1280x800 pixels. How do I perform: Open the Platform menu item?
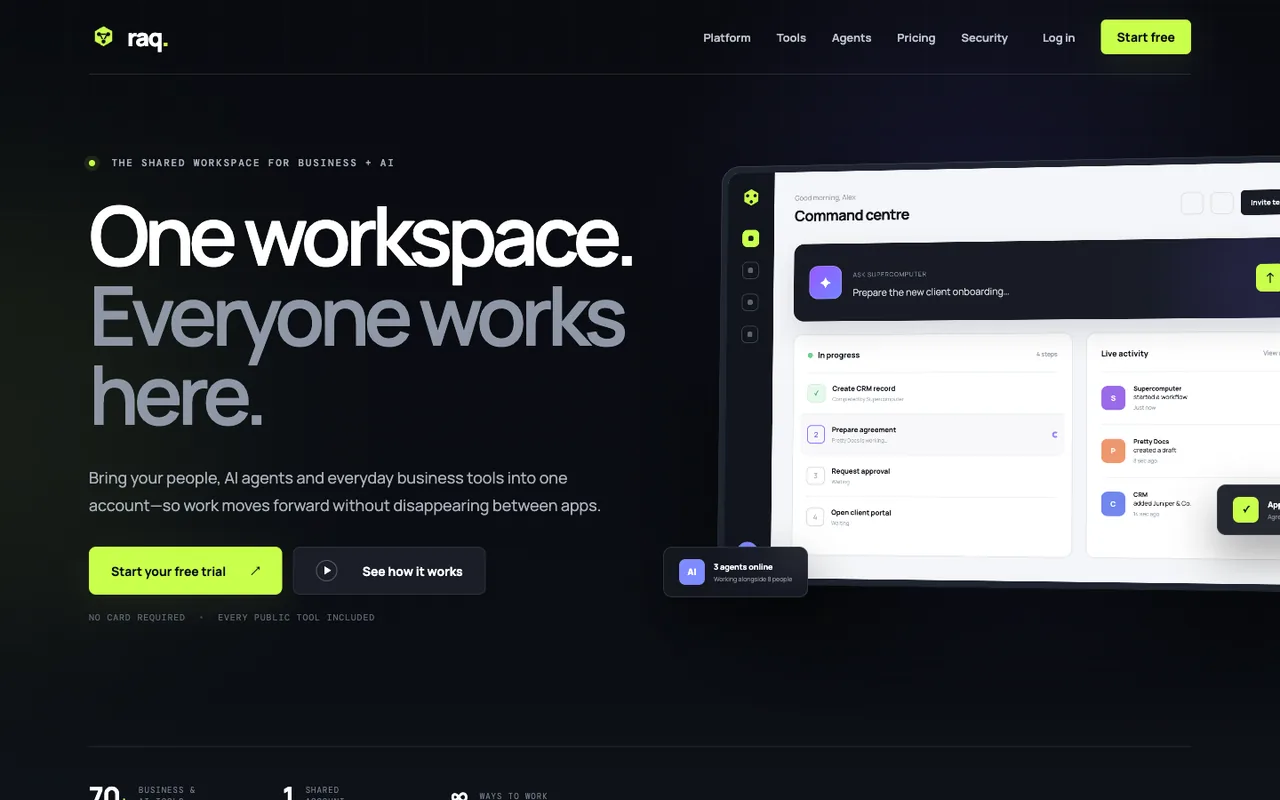pyautogui.click(x=727, y=38)
